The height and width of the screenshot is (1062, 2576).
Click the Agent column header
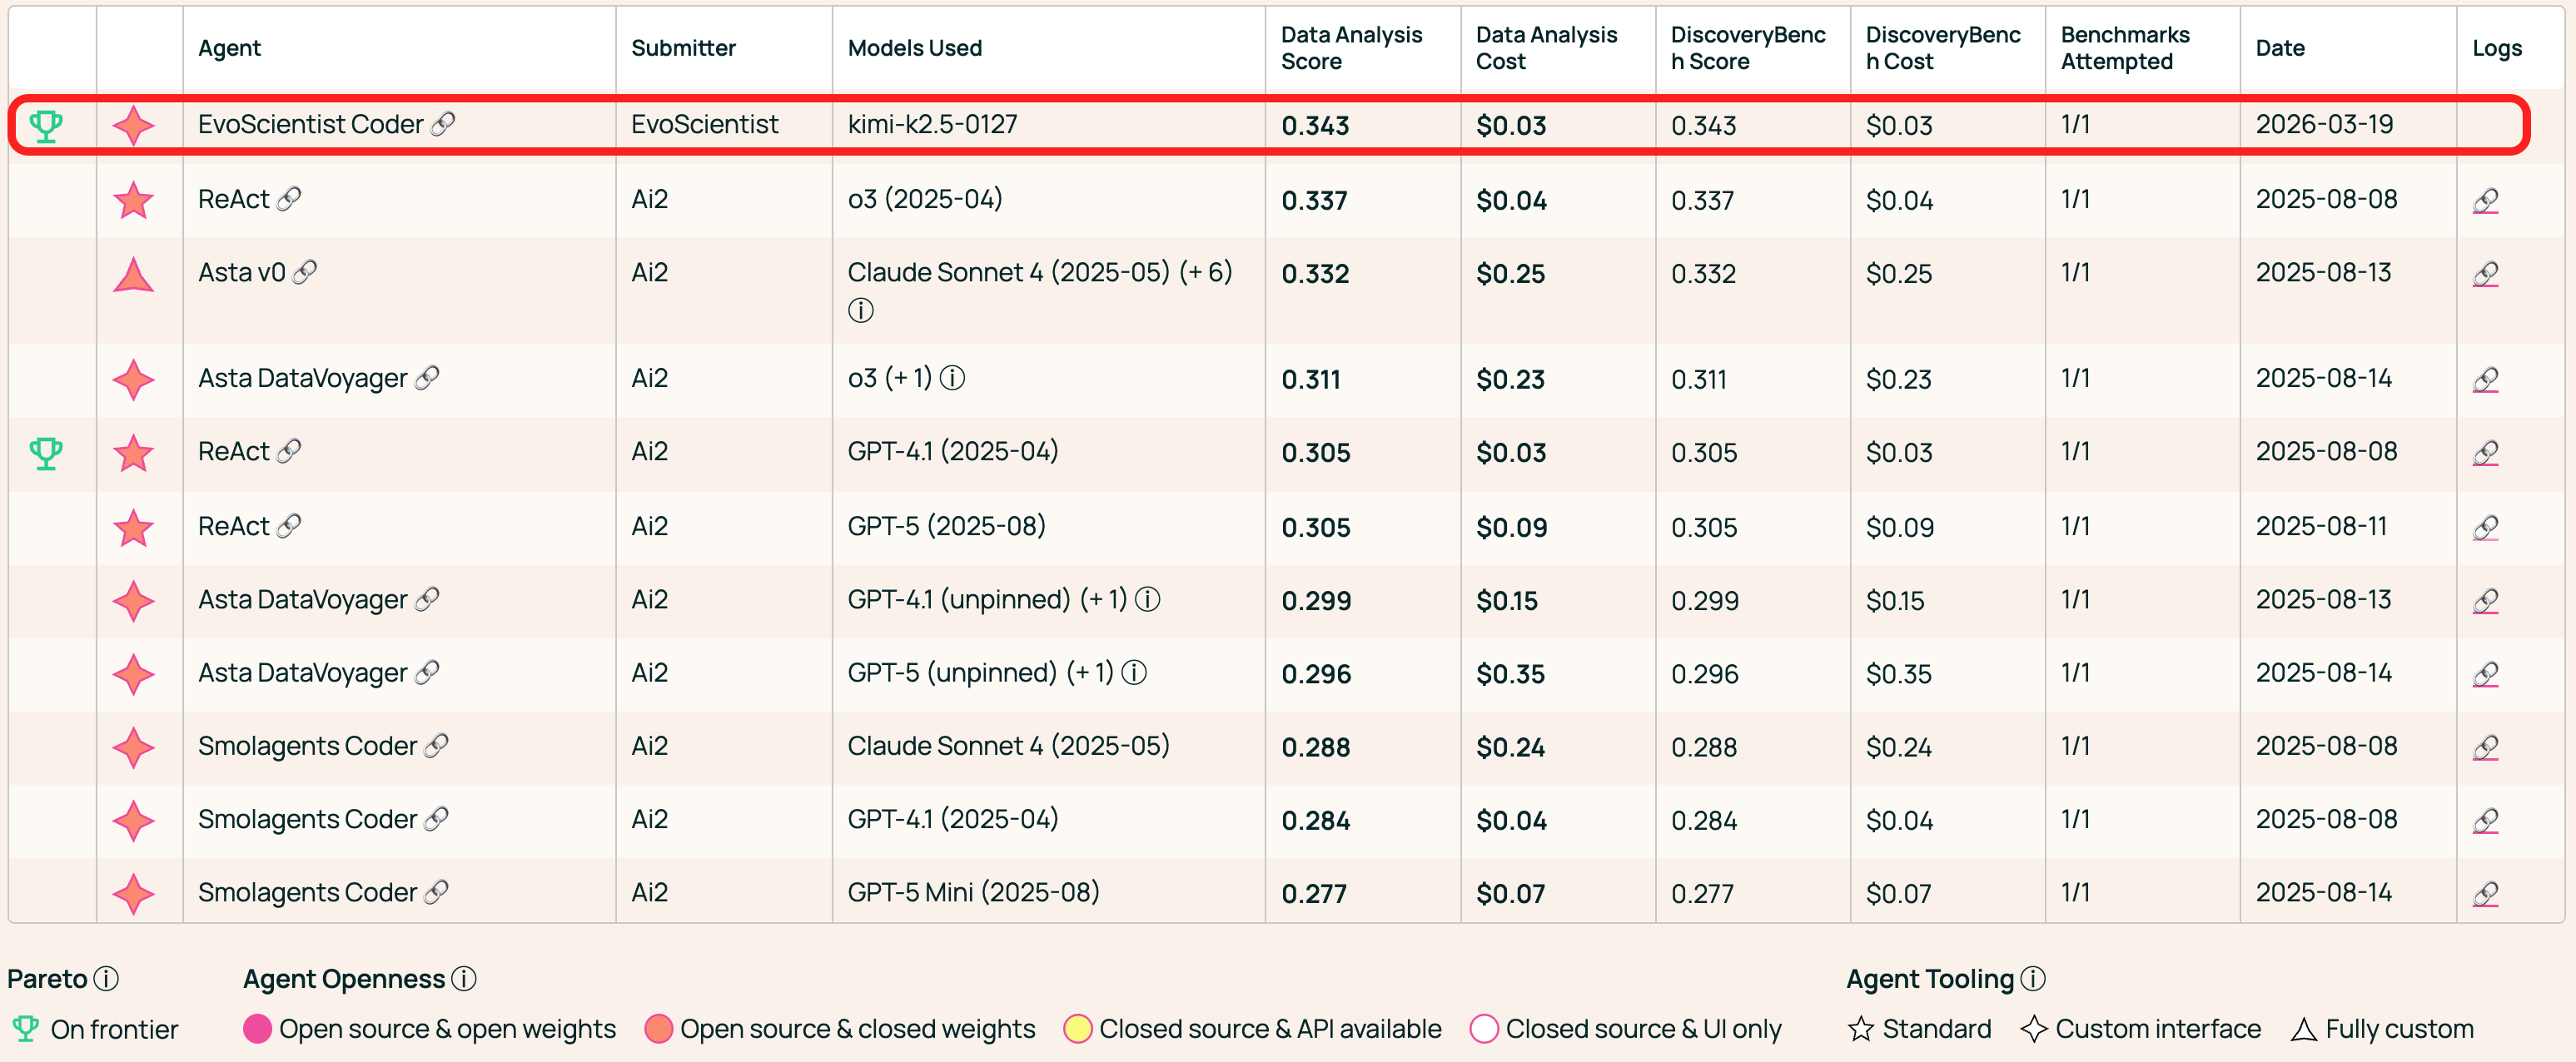click(229, 48)
